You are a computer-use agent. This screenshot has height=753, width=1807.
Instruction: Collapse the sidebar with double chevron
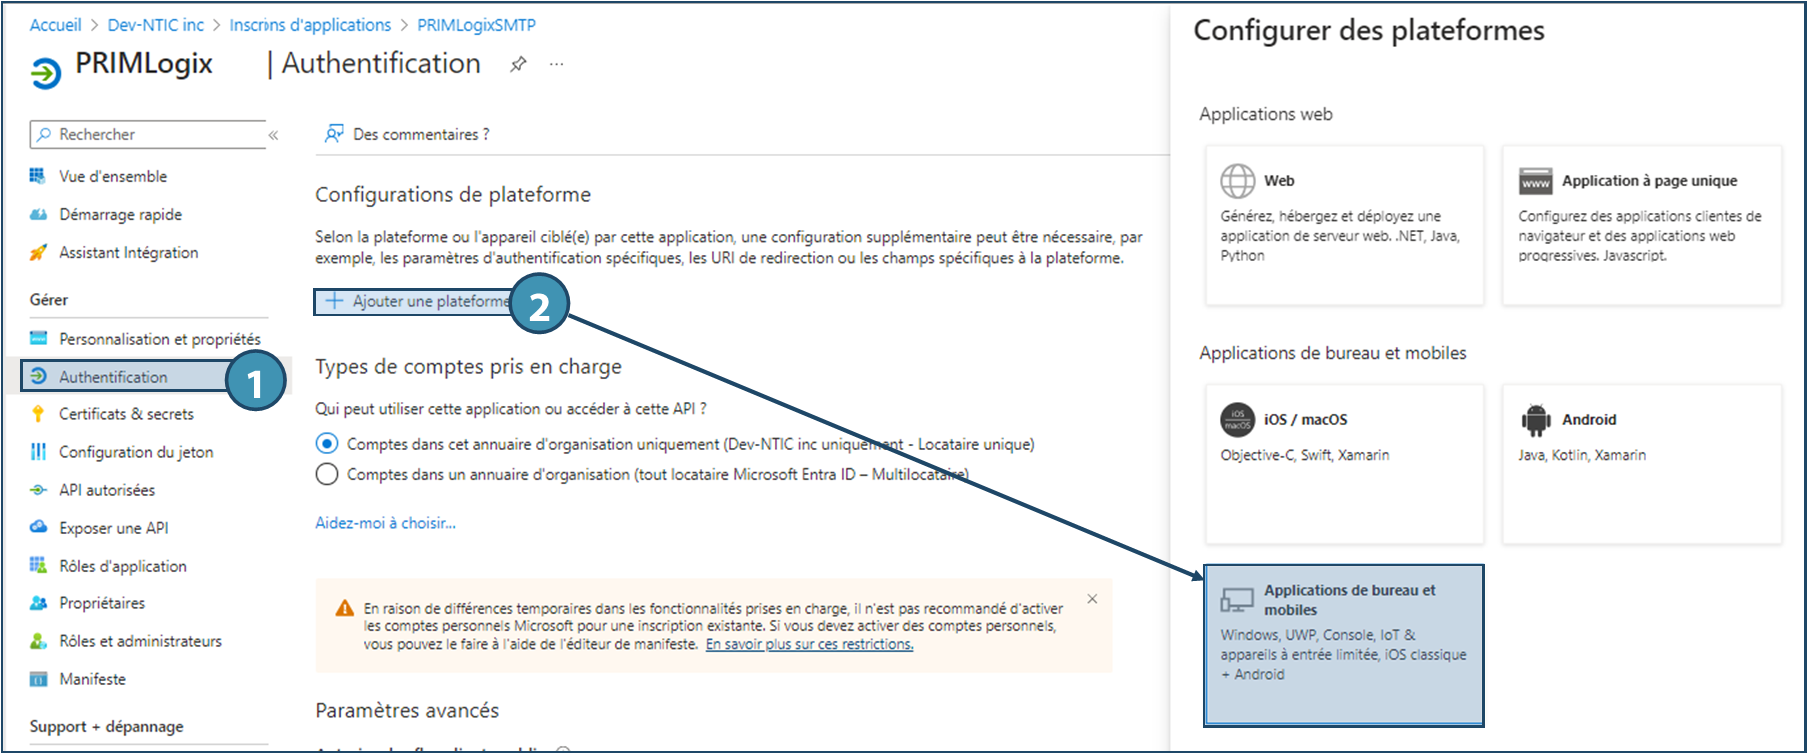click(x=273, y=135)
